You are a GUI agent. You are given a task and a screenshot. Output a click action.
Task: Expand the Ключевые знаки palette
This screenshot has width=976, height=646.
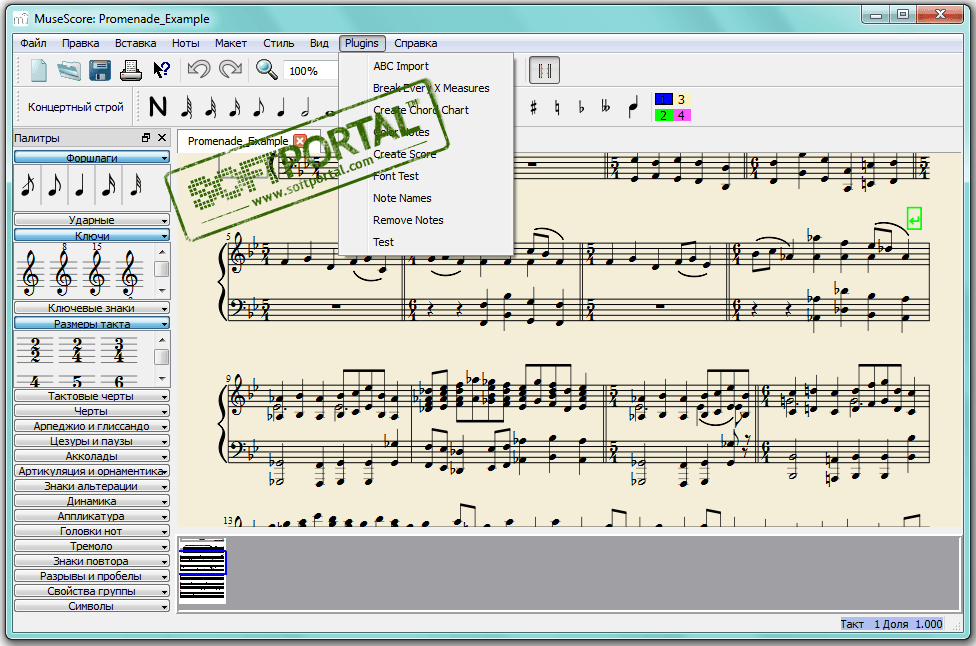[92, 308]
